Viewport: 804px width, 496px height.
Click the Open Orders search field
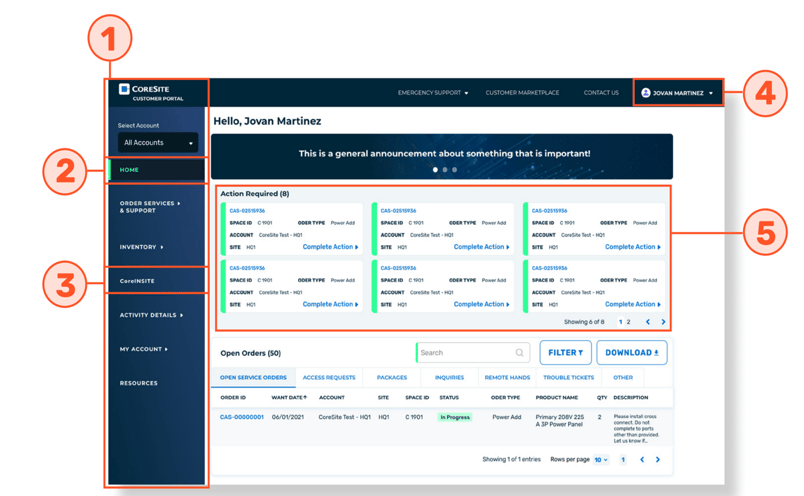[x=473, y=353]
